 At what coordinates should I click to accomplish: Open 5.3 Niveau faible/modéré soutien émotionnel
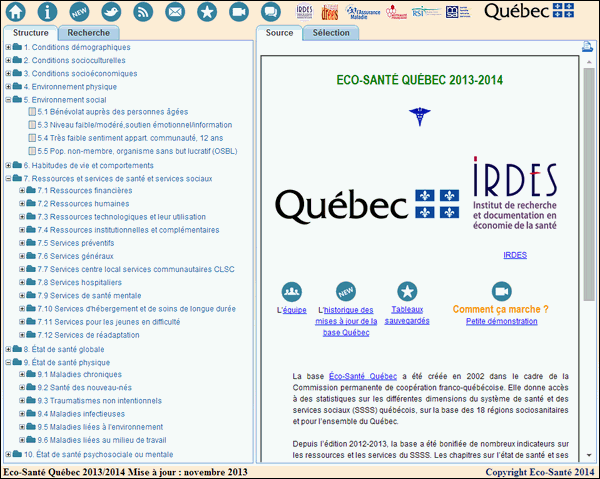pos(135,125)
